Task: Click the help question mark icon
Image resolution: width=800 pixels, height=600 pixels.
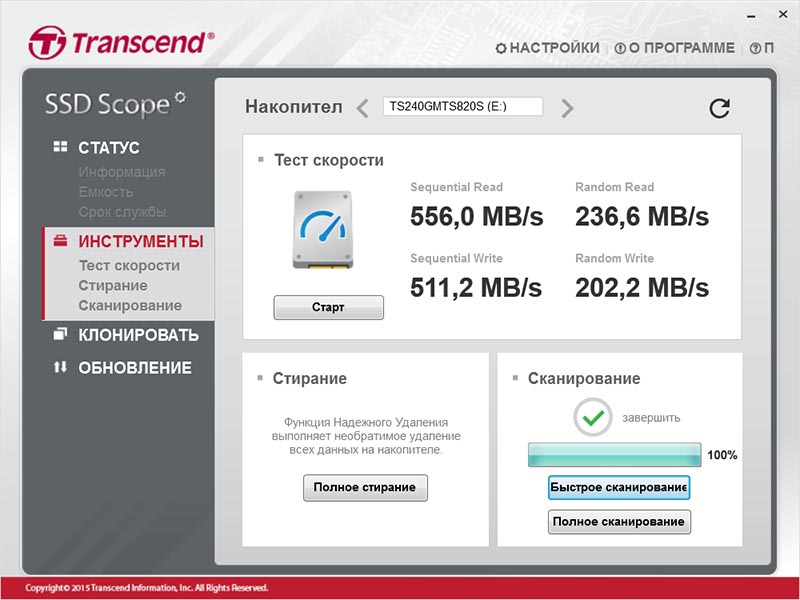Action: (755, 48)
